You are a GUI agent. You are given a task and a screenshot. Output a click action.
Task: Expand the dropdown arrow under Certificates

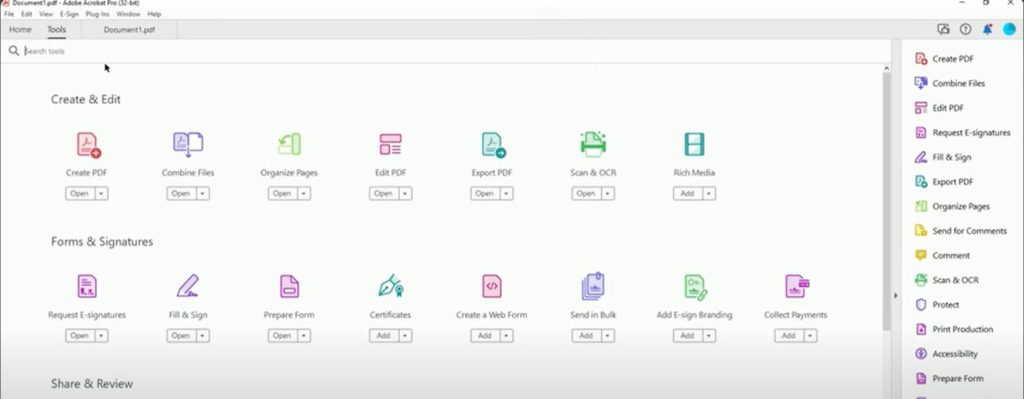[406, 336]
